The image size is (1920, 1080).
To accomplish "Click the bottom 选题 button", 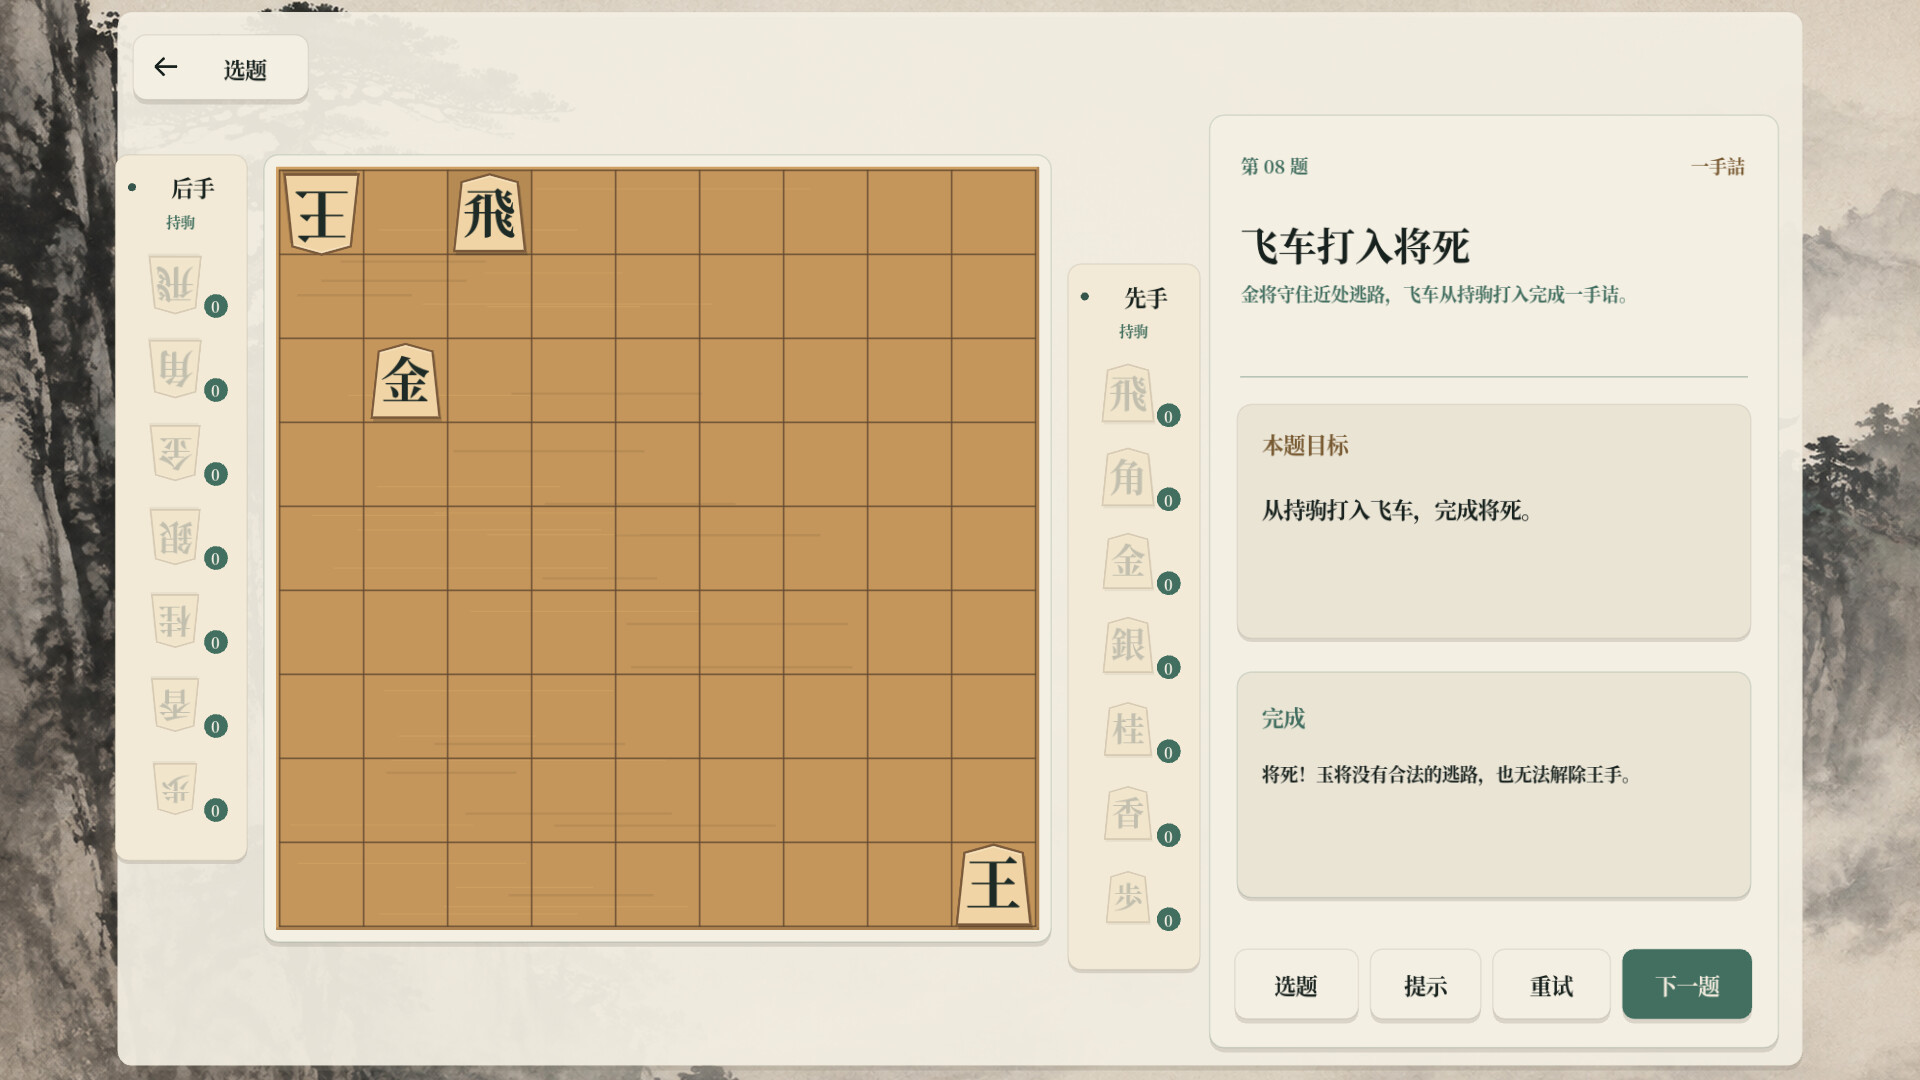I will tap(1296, 986).
